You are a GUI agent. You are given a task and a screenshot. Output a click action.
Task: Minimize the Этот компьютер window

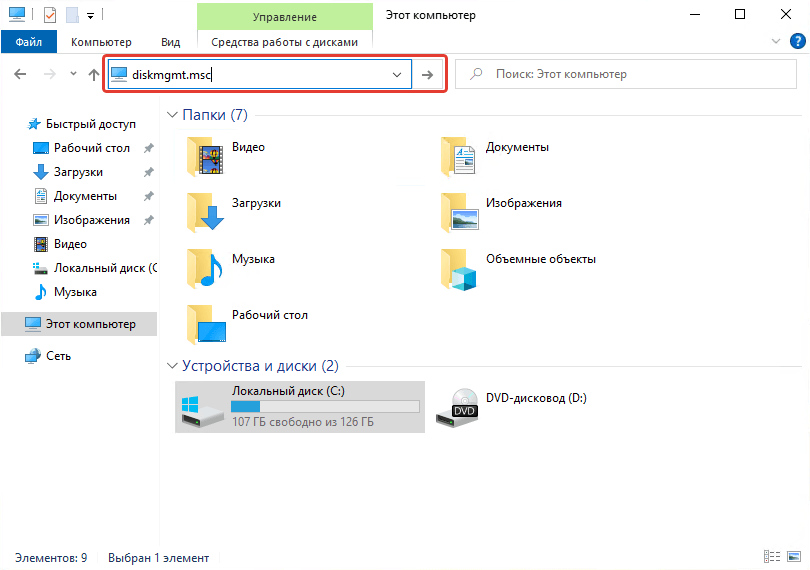pyautogui.click(x=695, y=14)
